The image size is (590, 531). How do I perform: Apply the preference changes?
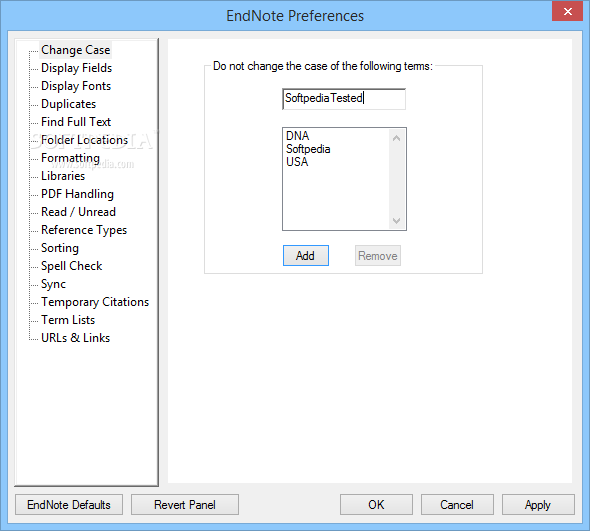[538, 505]
